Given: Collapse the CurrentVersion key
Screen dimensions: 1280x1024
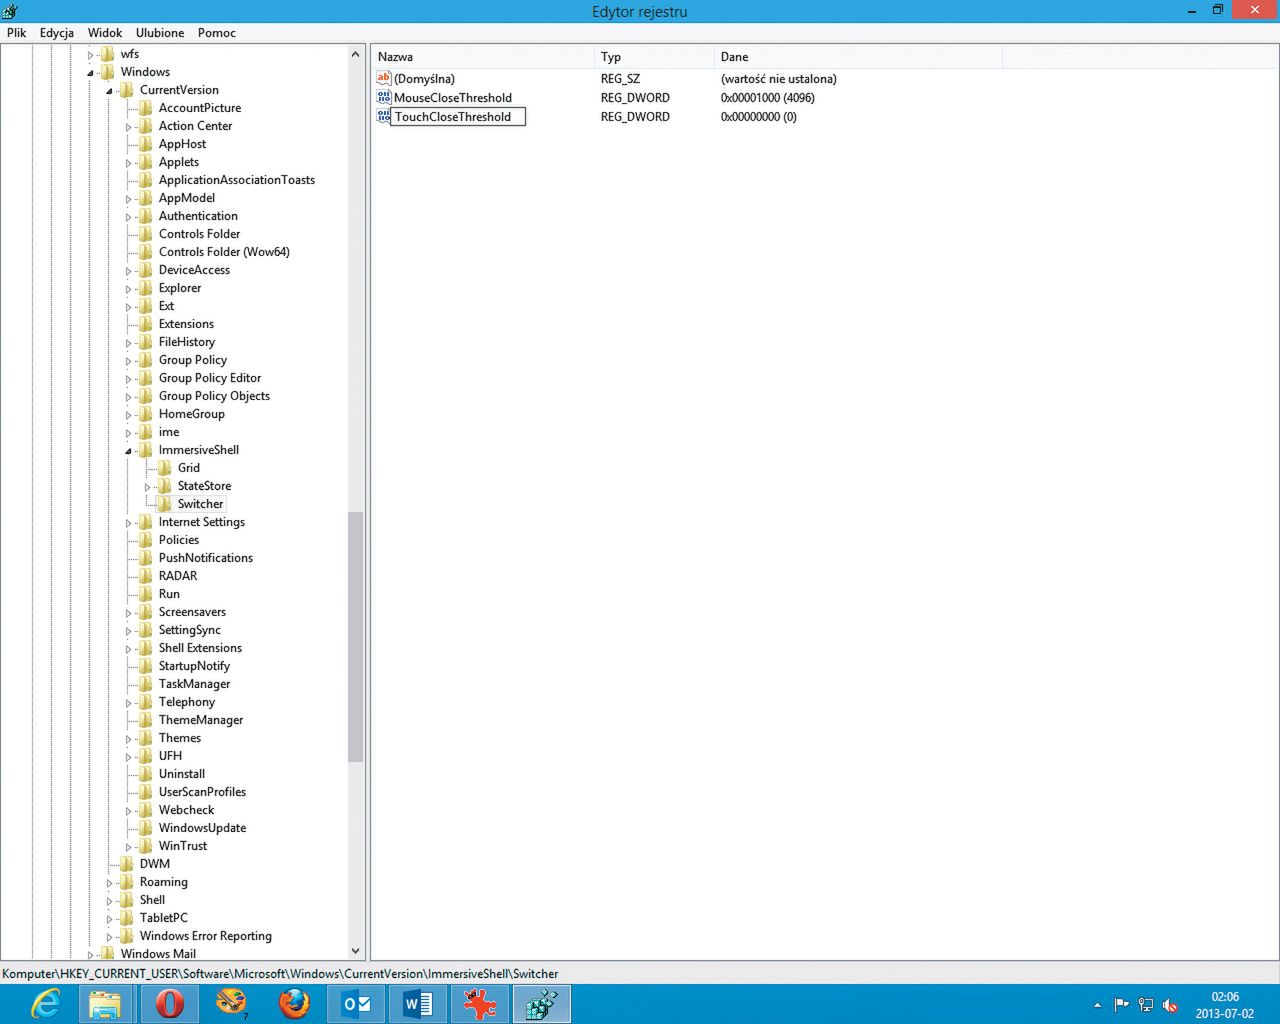Looking at the screenshot, I should coord(110,91).
